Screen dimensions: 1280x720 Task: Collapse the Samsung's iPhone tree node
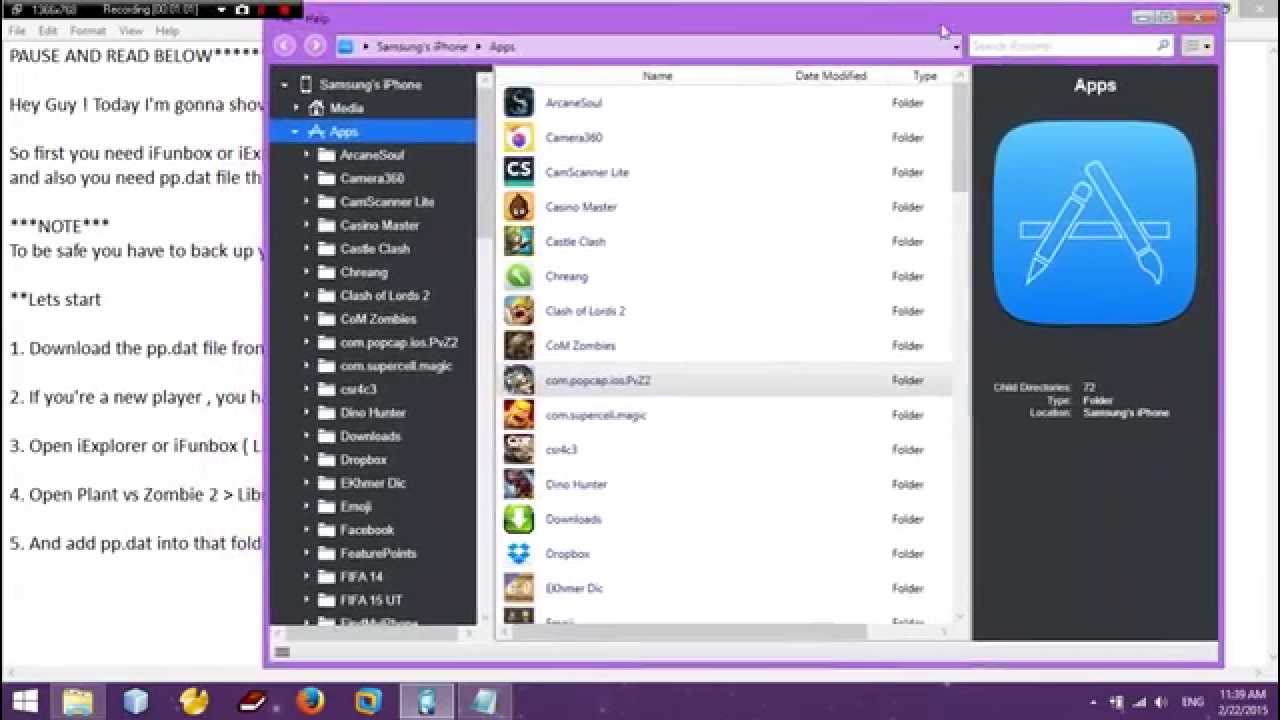click(285, 85)
